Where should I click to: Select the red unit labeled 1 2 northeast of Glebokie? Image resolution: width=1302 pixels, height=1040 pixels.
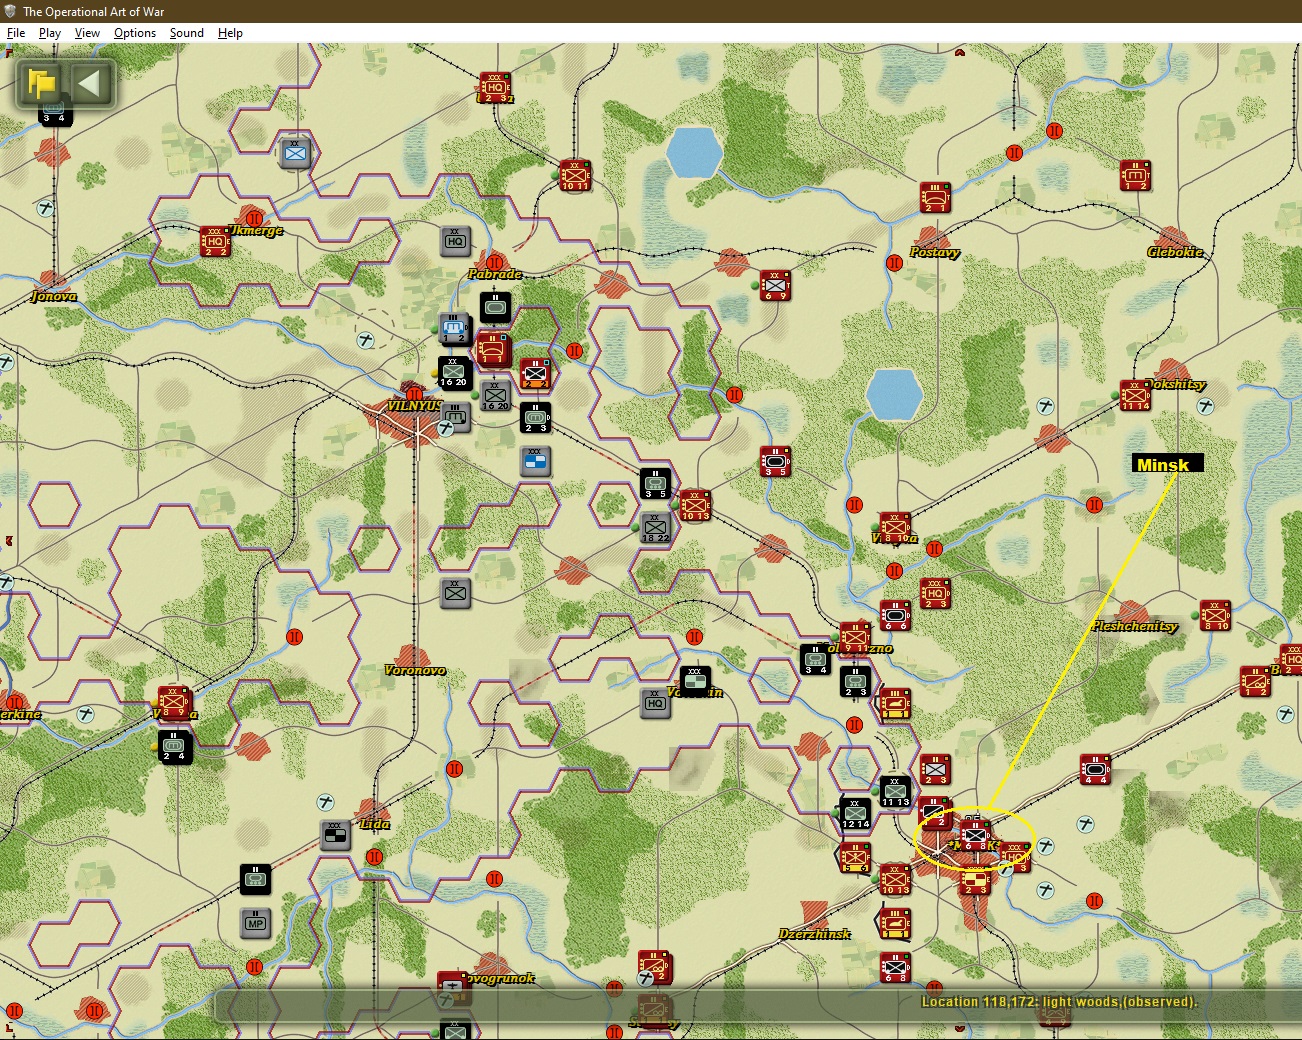(1135, 175)
